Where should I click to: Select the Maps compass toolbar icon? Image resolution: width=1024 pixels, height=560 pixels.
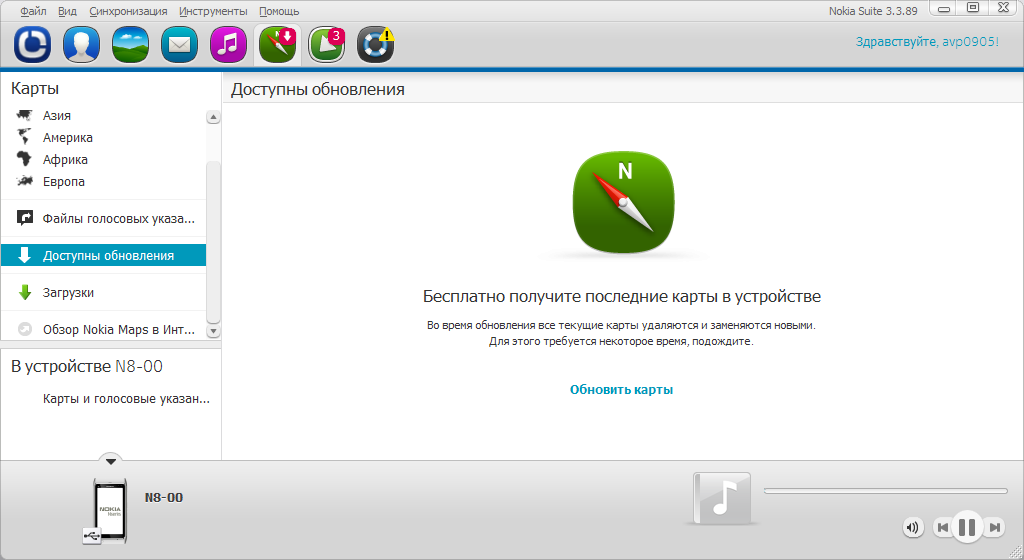coord(278,45)
